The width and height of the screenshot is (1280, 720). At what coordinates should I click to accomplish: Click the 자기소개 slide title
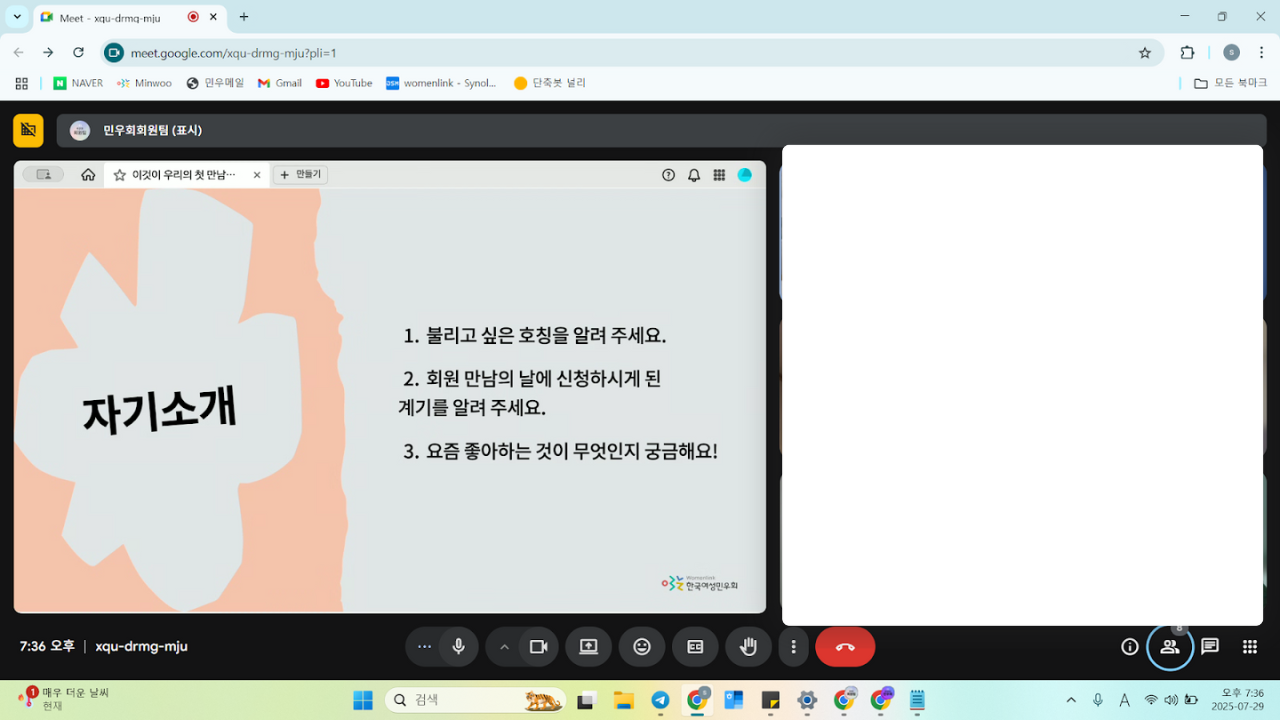tap(160, 410)
